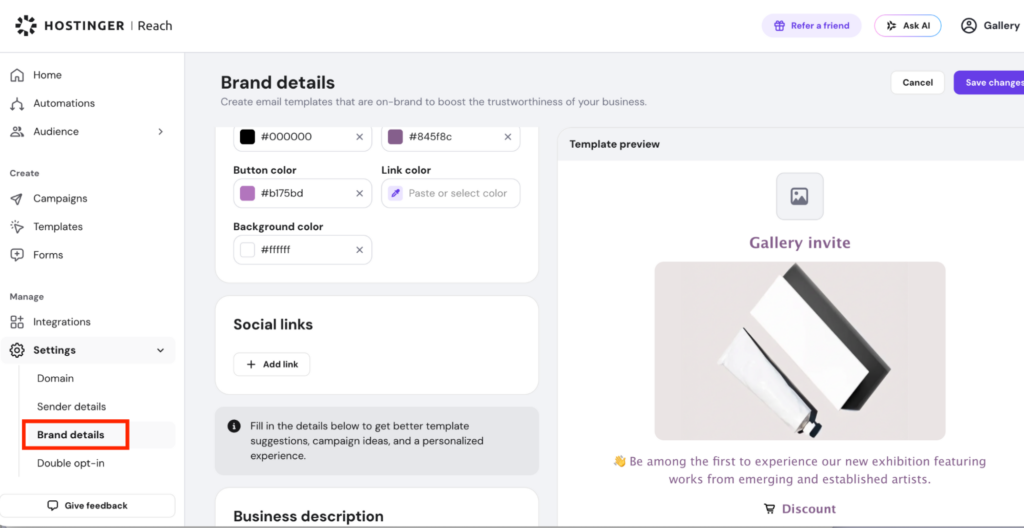Select the Automations sidebar icon
1024x528 pixels.
18,103
